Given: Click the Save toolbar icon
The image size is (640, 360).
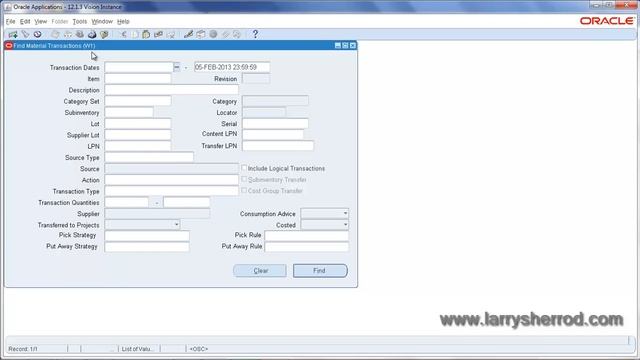Looking at the screenshot, I should pyautogui.click(x=55, y=34).
